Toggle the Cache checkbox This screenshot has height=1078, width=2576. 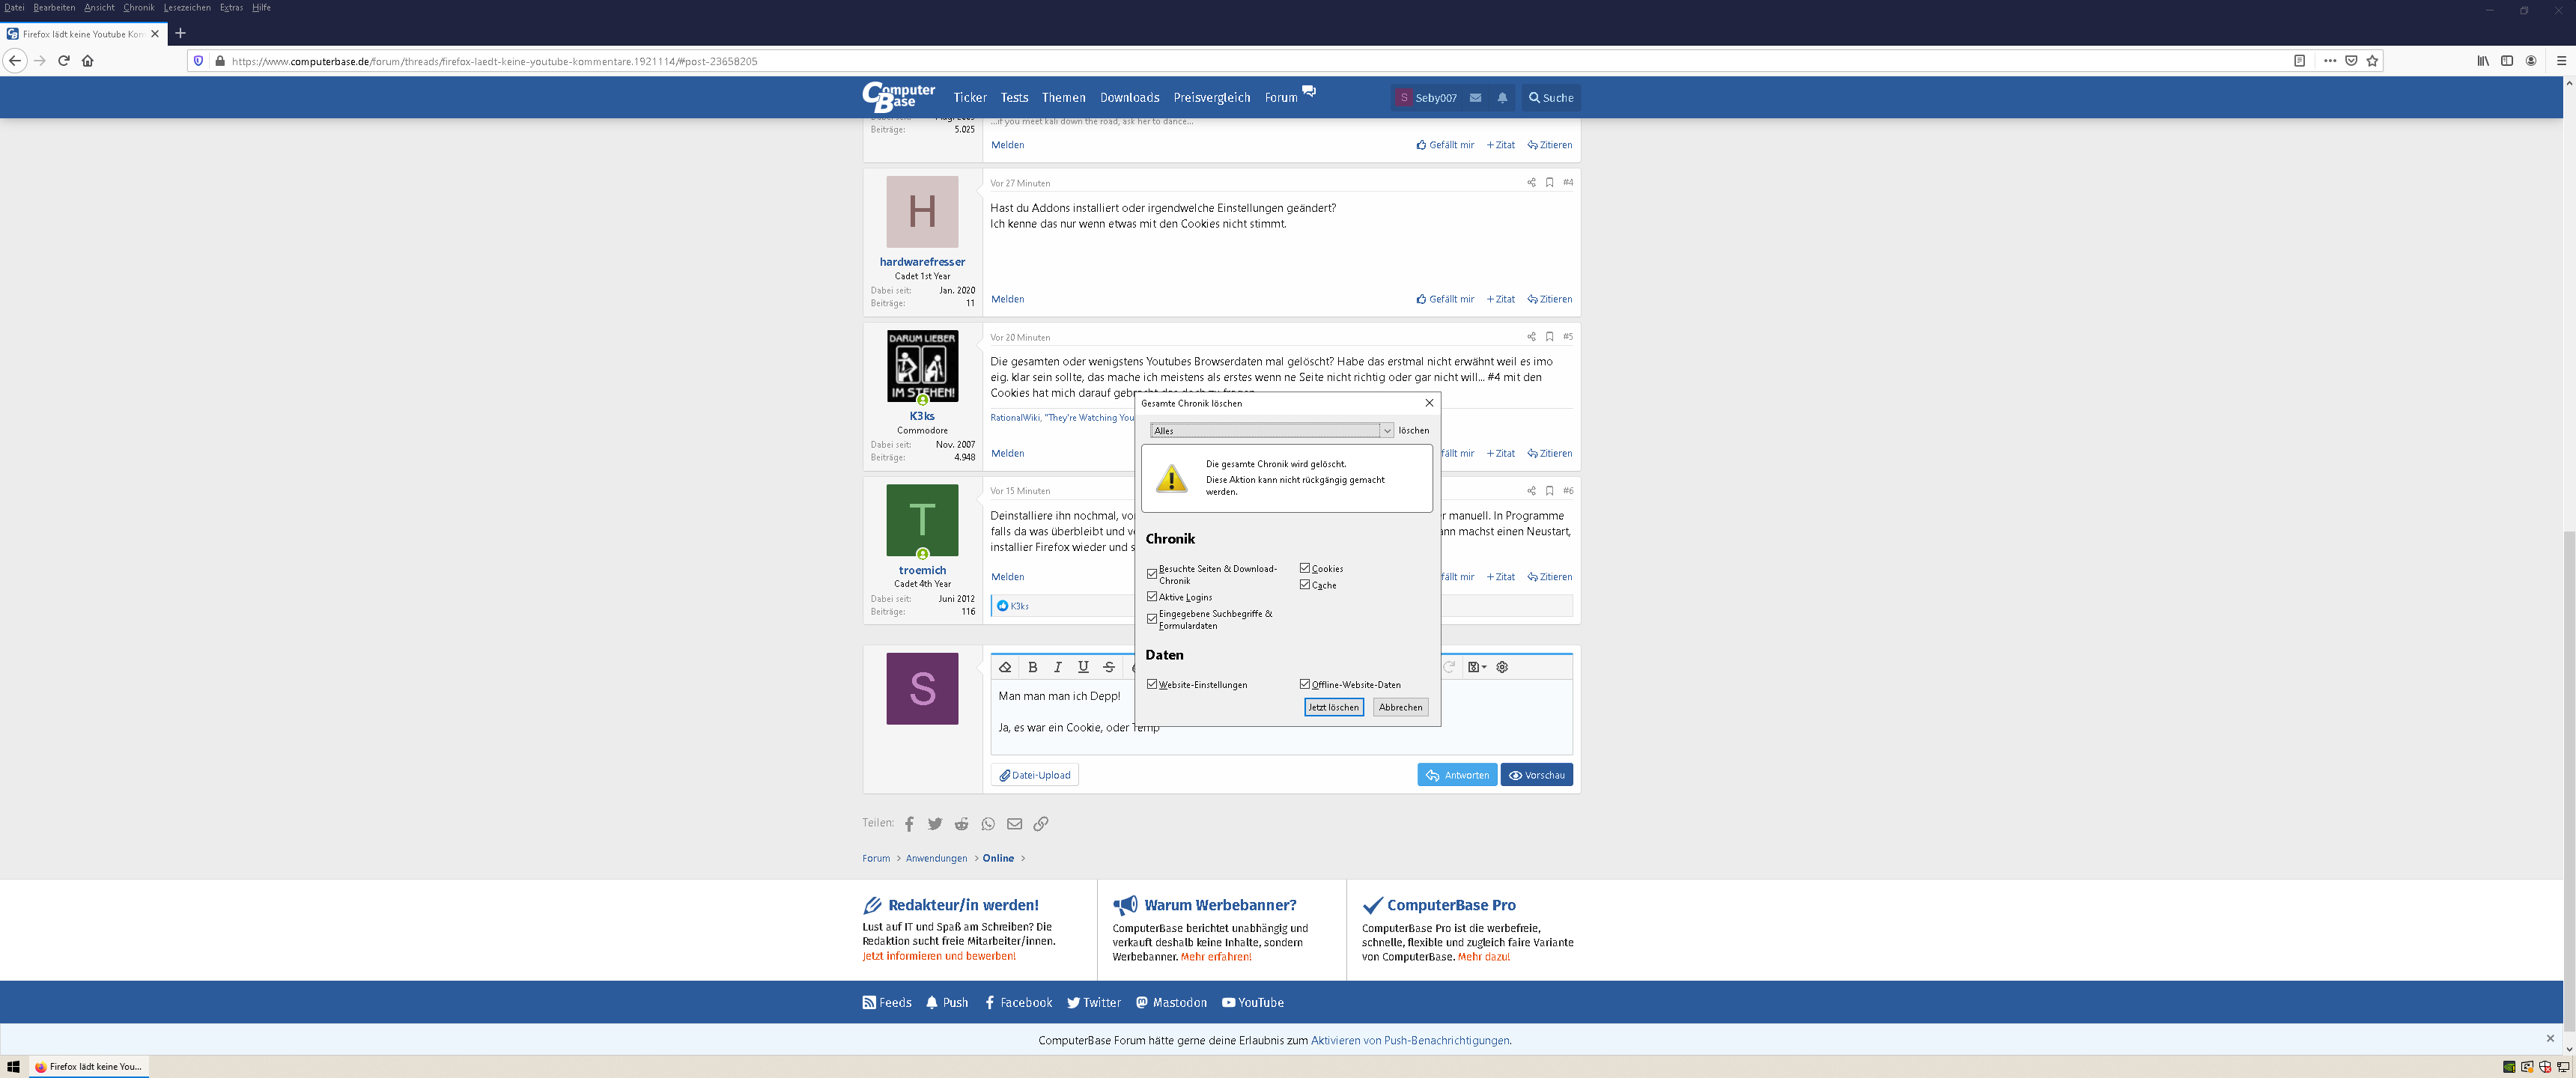[x=1305, y=585]
